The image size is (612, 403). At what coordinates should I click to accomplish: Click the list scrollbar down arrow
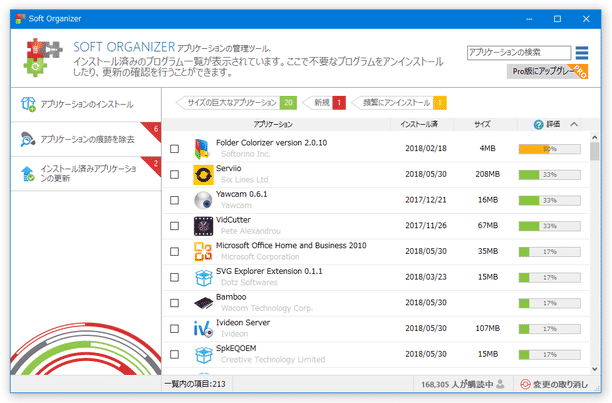594,369
